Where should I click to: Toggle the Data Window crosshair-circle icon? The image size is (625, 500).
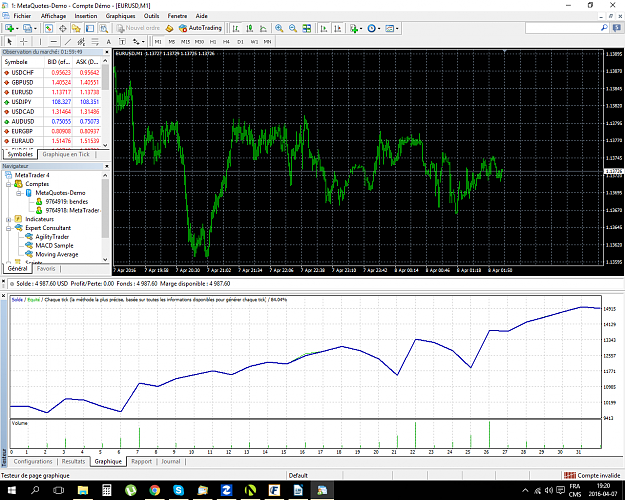tap(63, 28)
